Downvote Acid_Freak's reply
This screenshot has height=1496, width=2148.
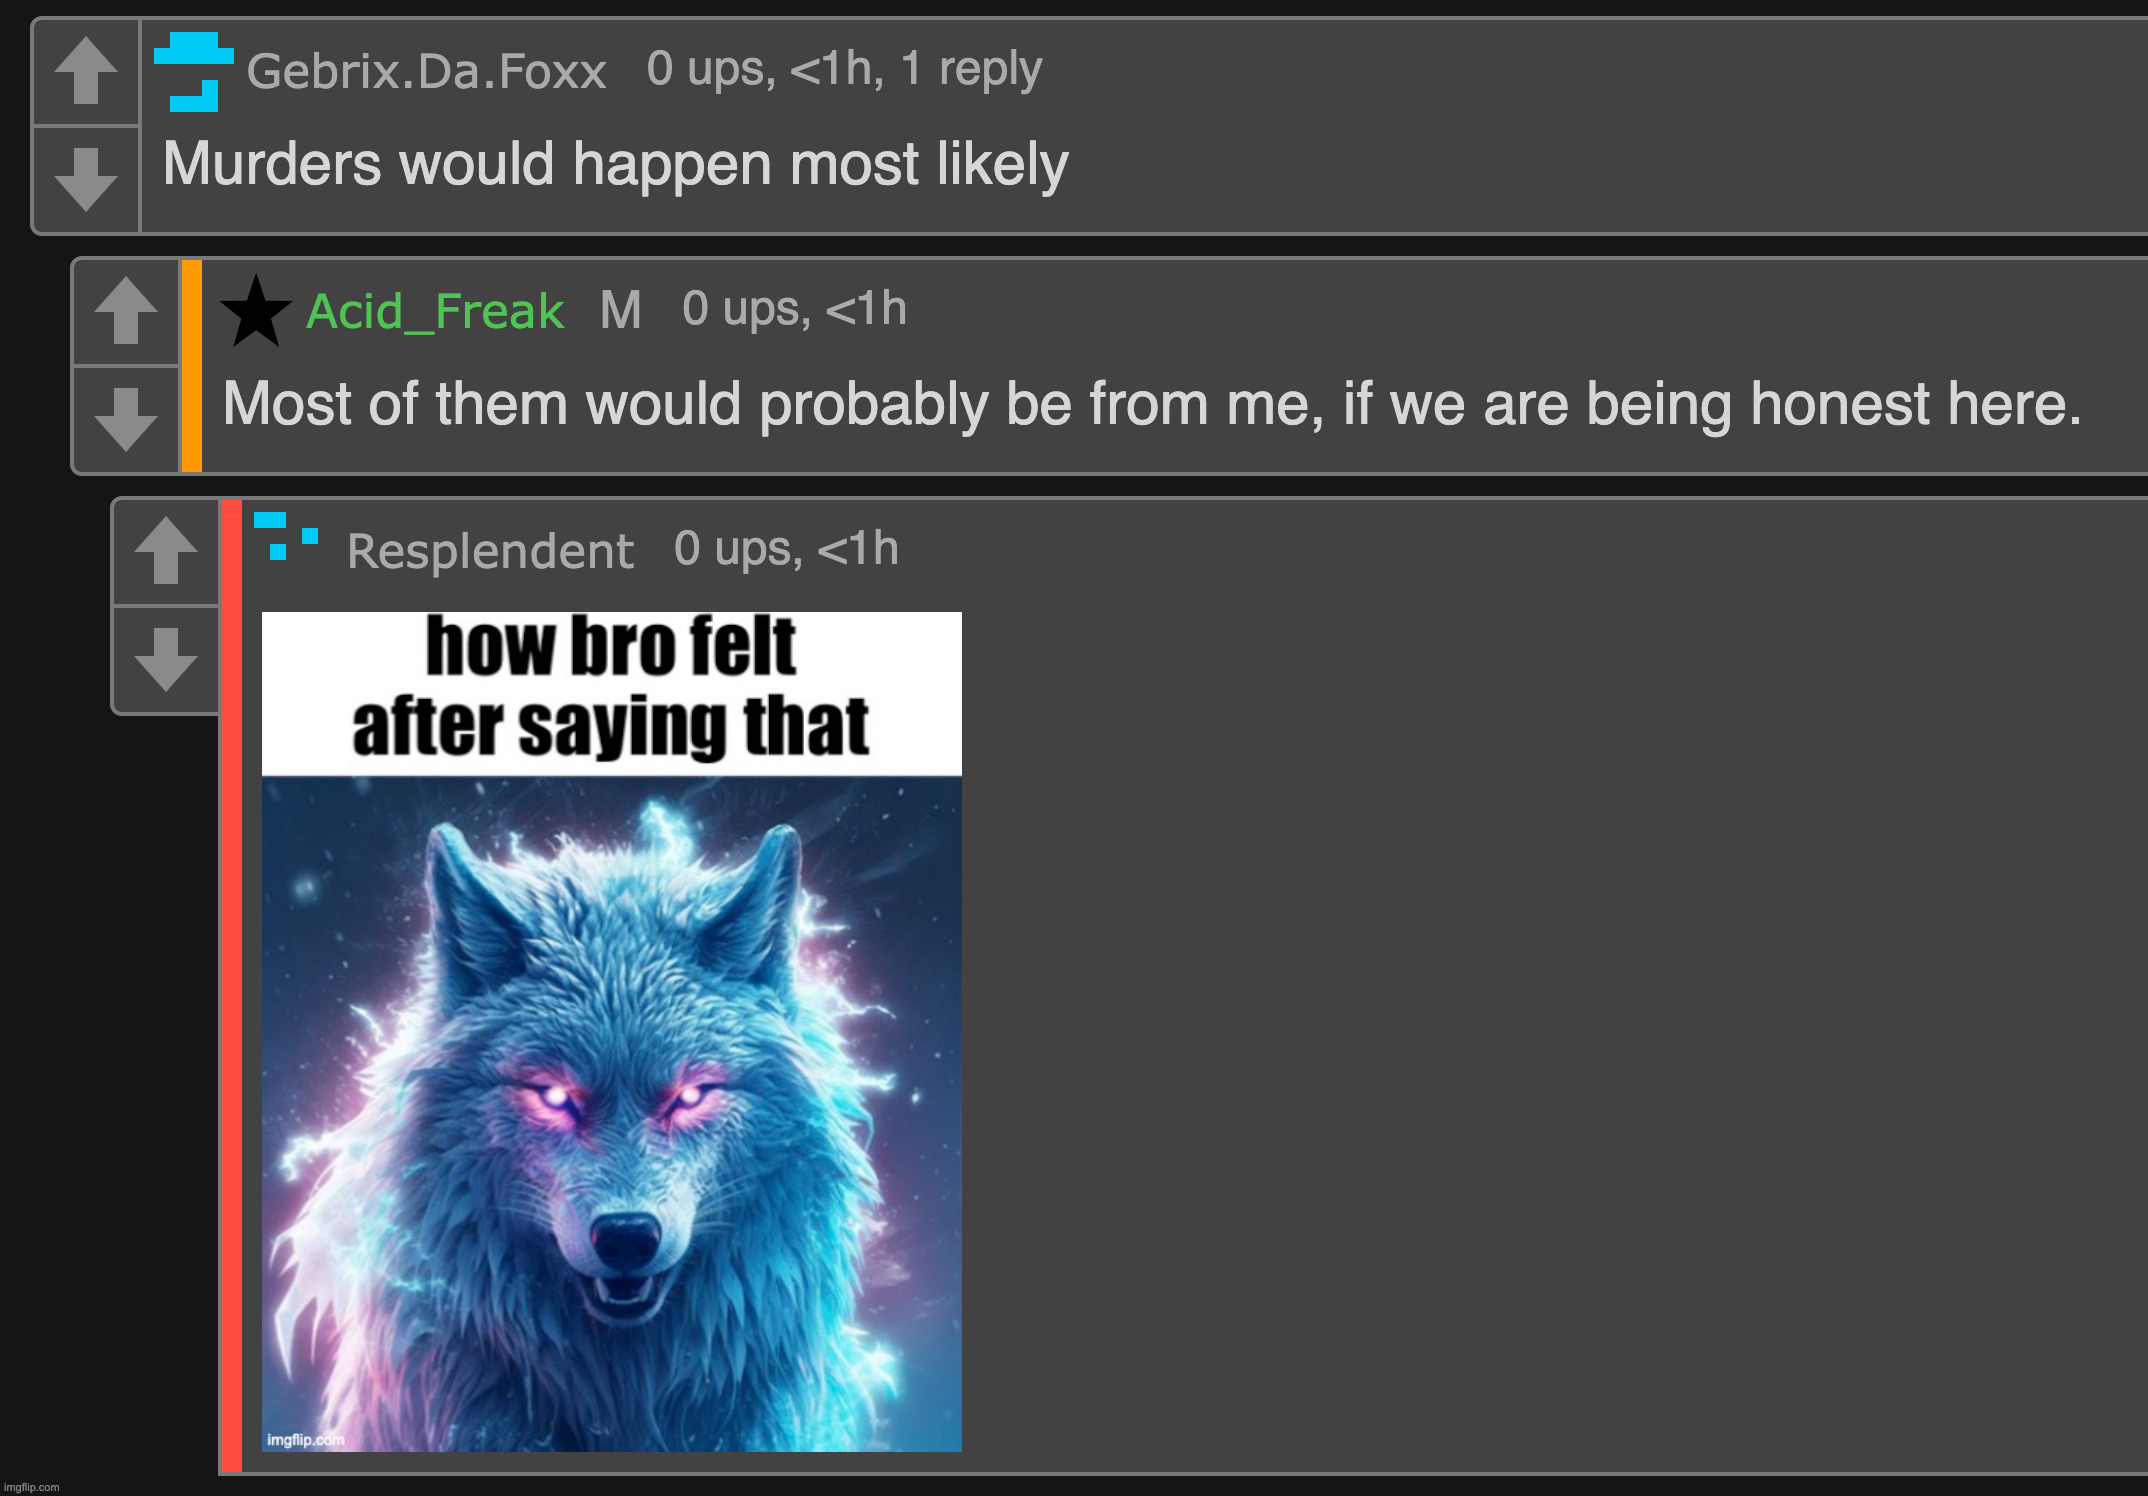(x=126, y=420)
